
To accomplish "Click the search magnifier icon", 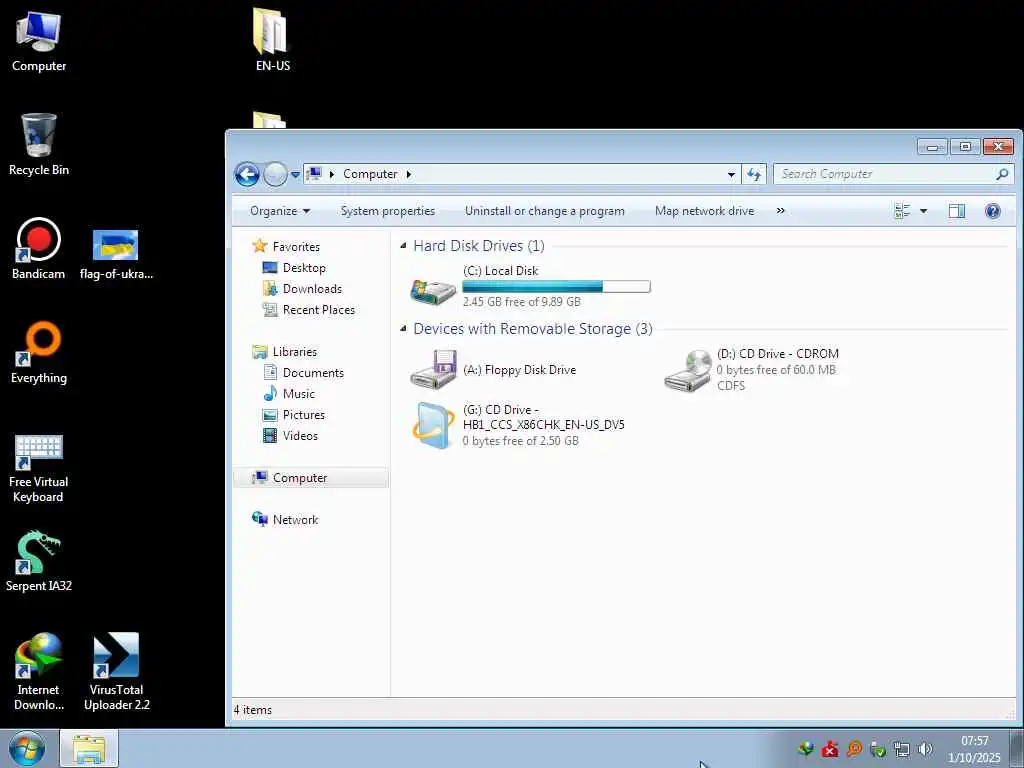I will click(1002, 174).
